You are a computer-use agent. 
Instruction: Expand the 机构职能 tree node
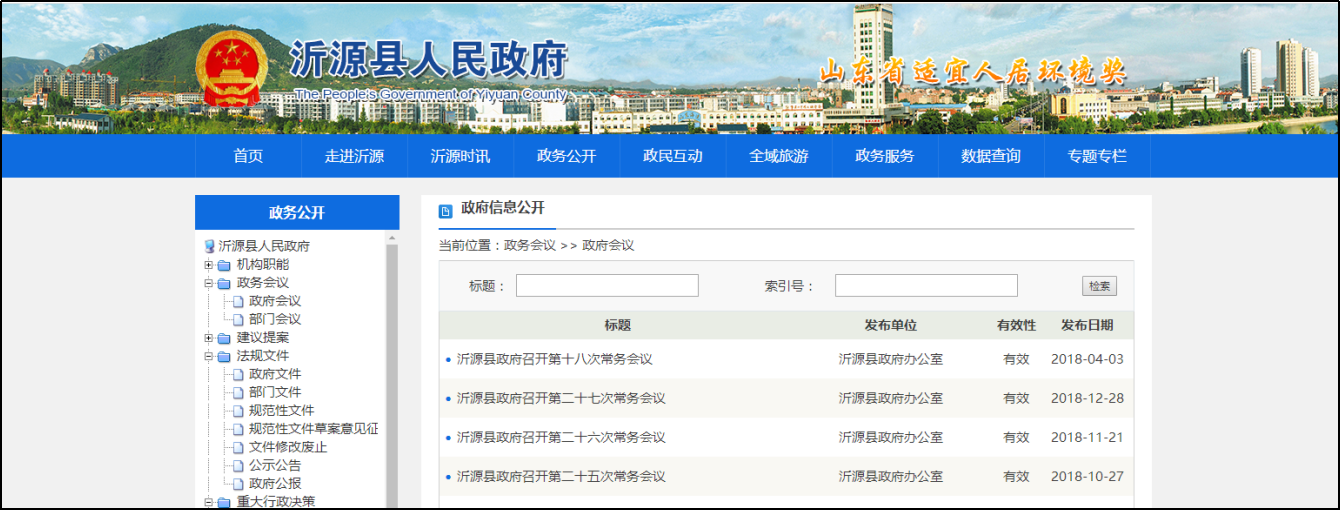click(x=209, y=265)
